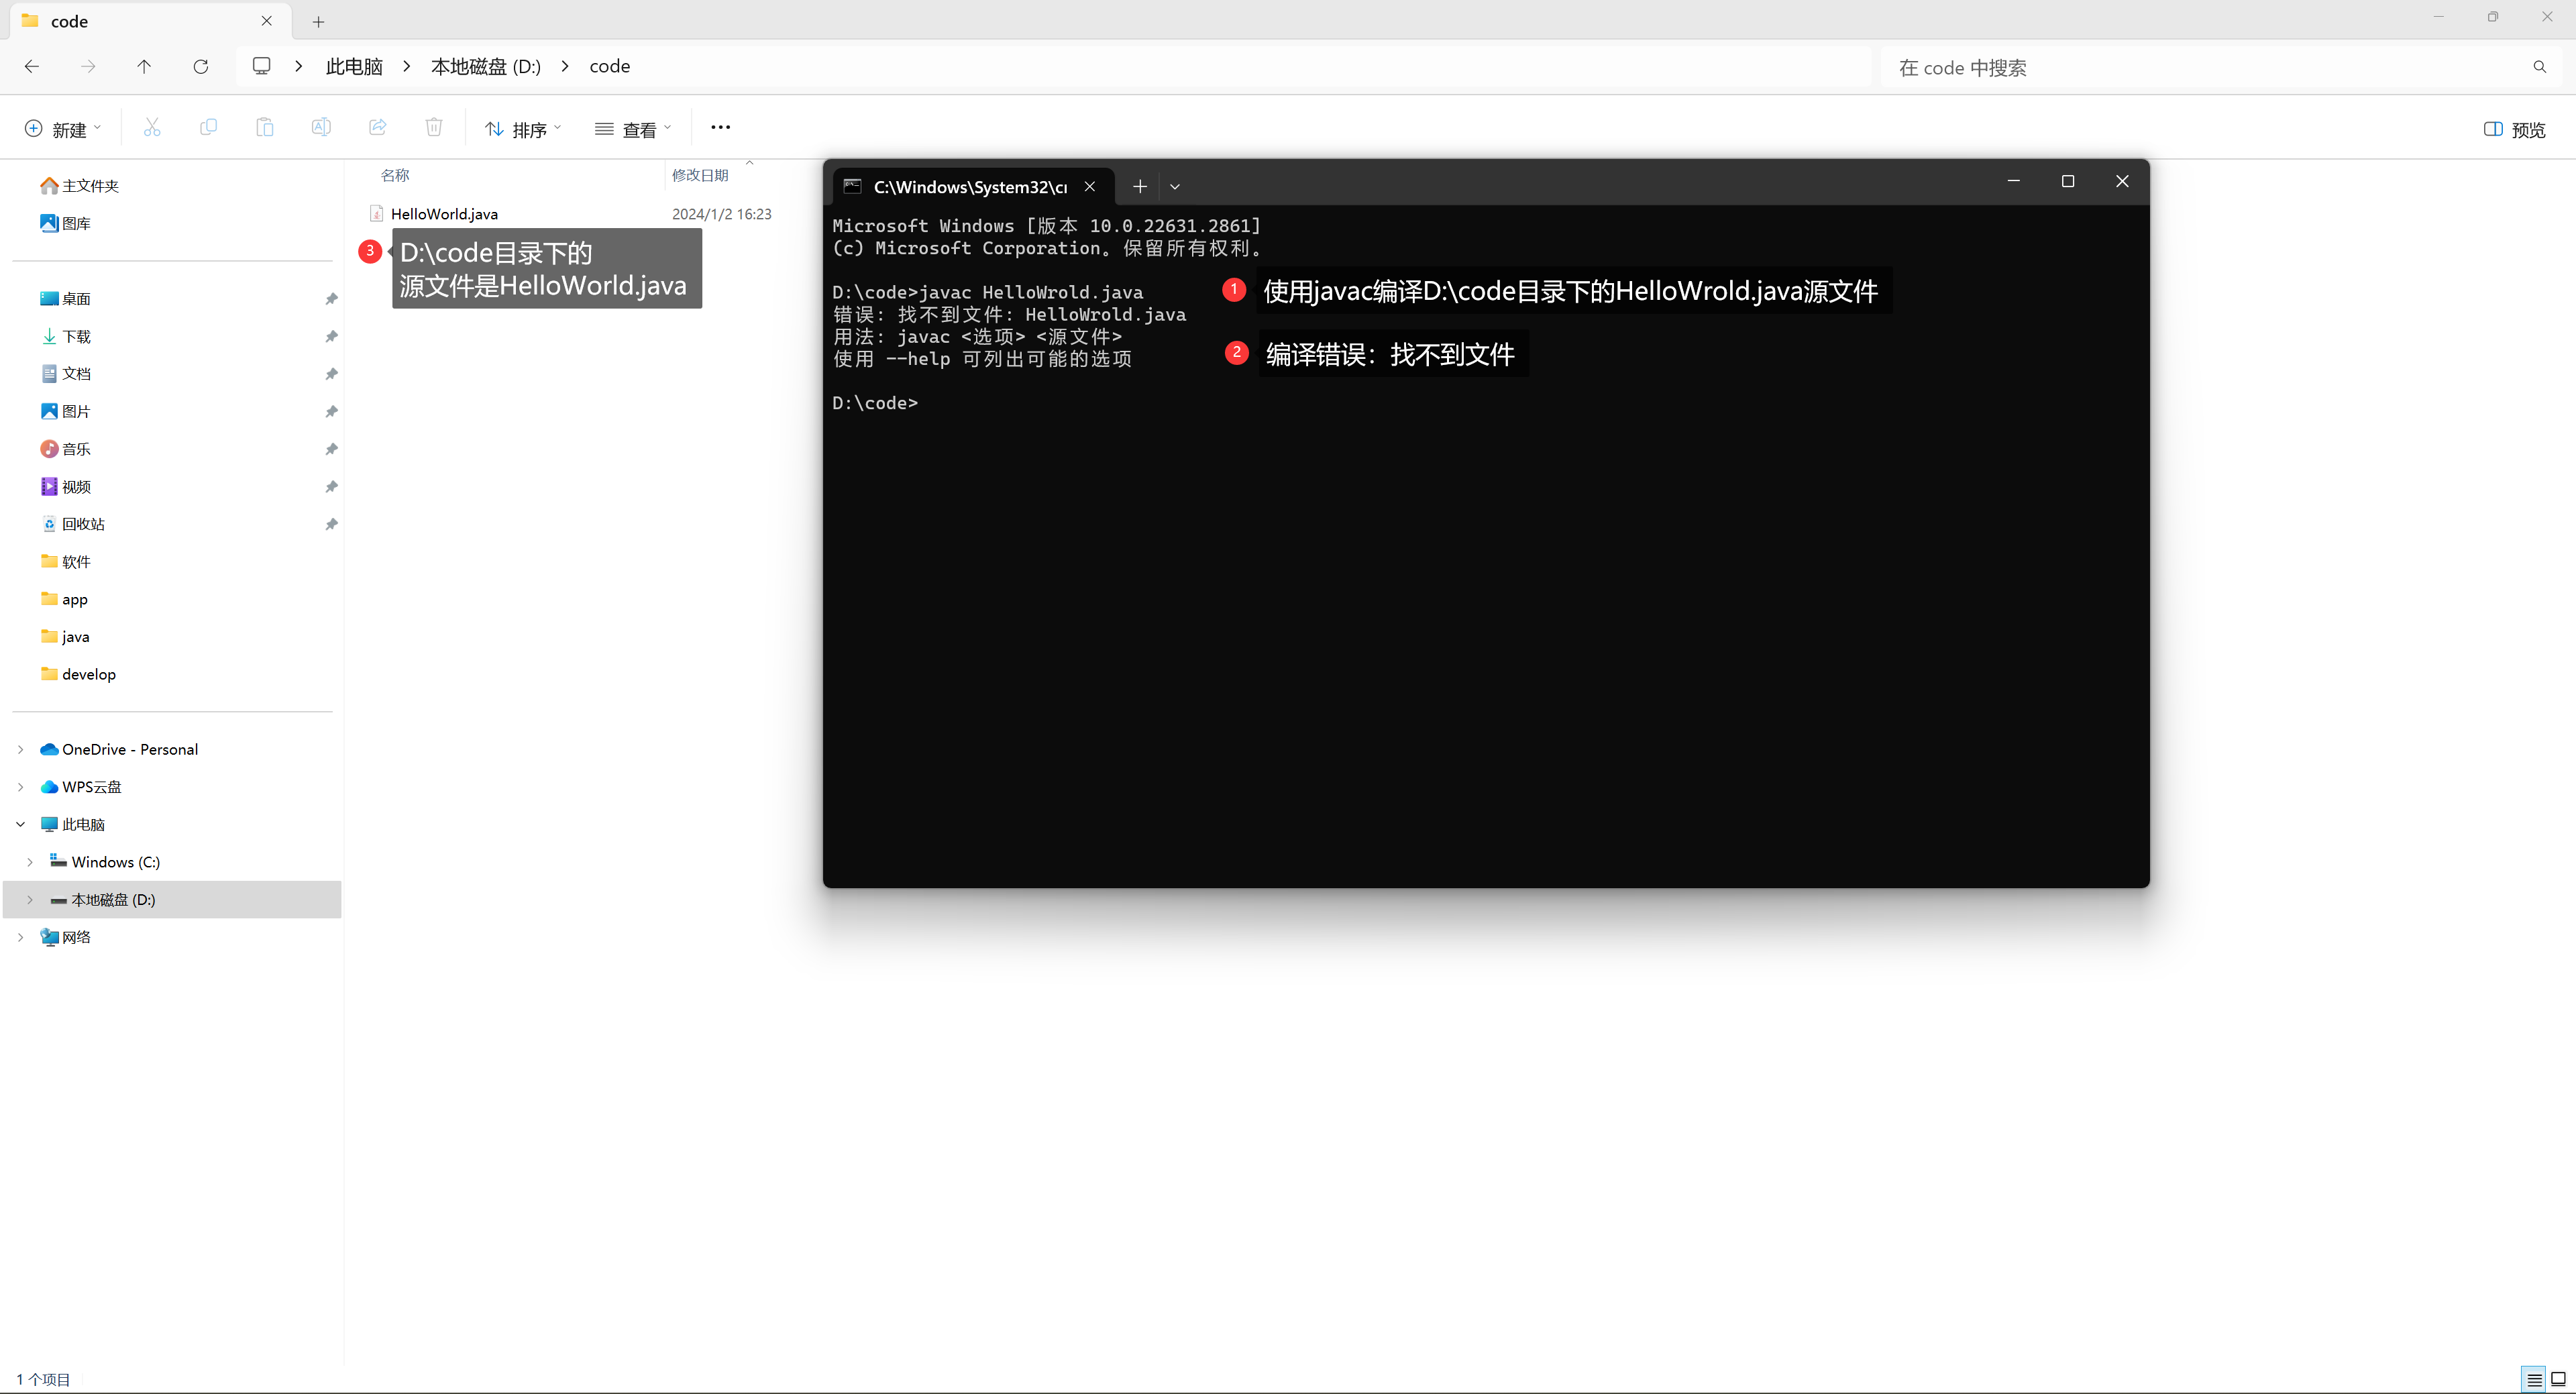The height and width of the screenshot is (1394, 2576).
Task: Expand Windows (C:) tree node
Action: [x=30, y=862]
